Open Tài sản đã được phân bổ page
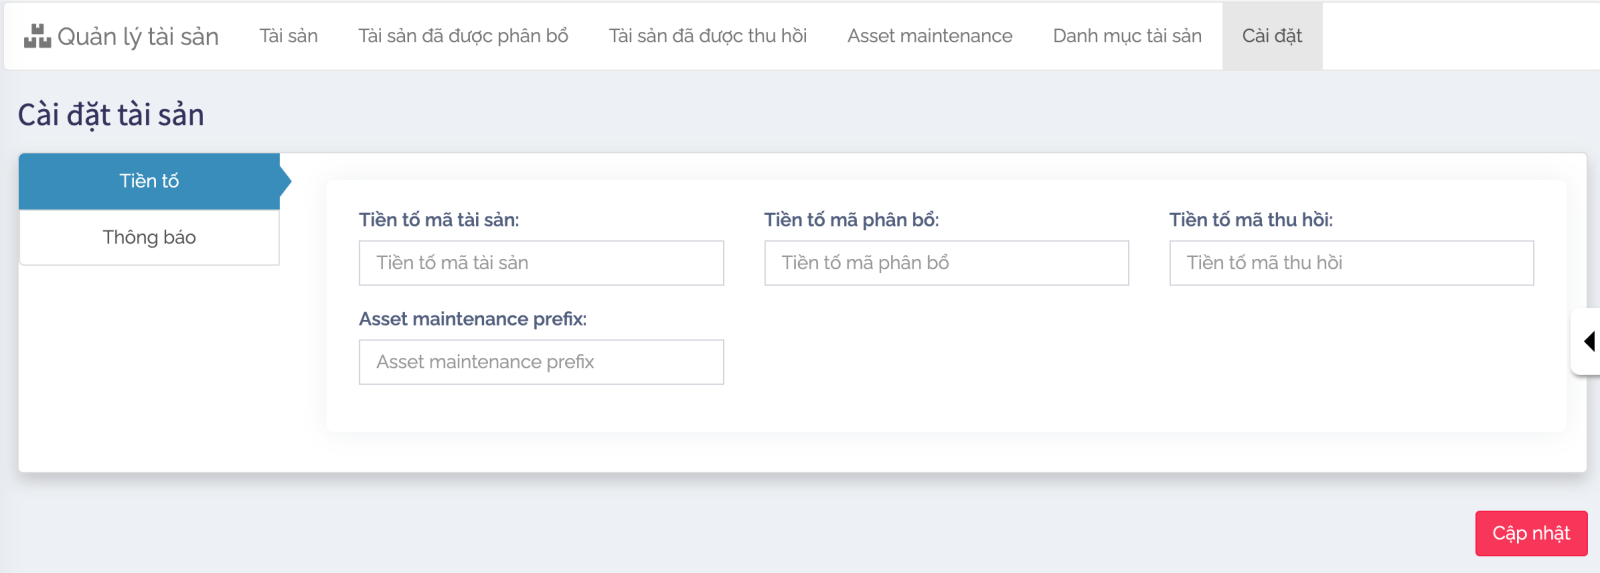Image resolution: width=1600 pixels, height=573 pixels. (x=463, y=36)
